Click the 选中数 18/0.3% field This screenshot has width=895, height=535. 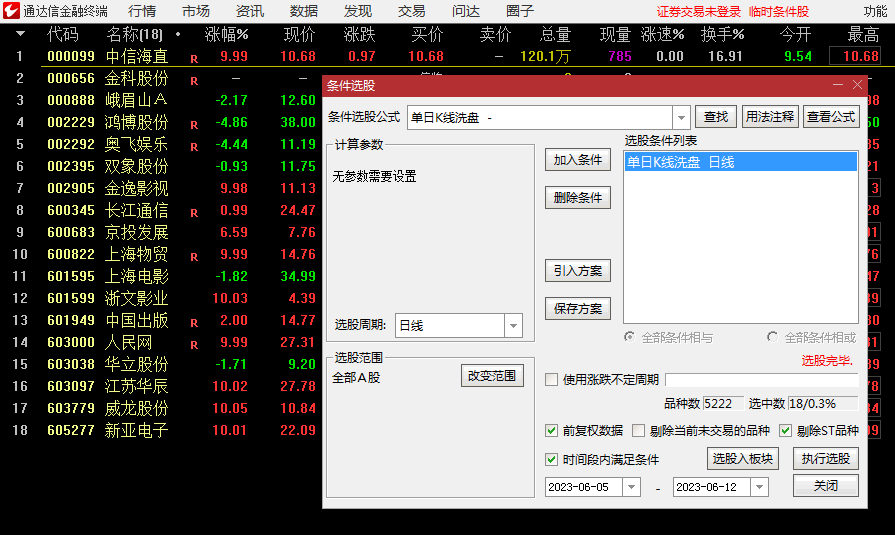coord(823,404)
